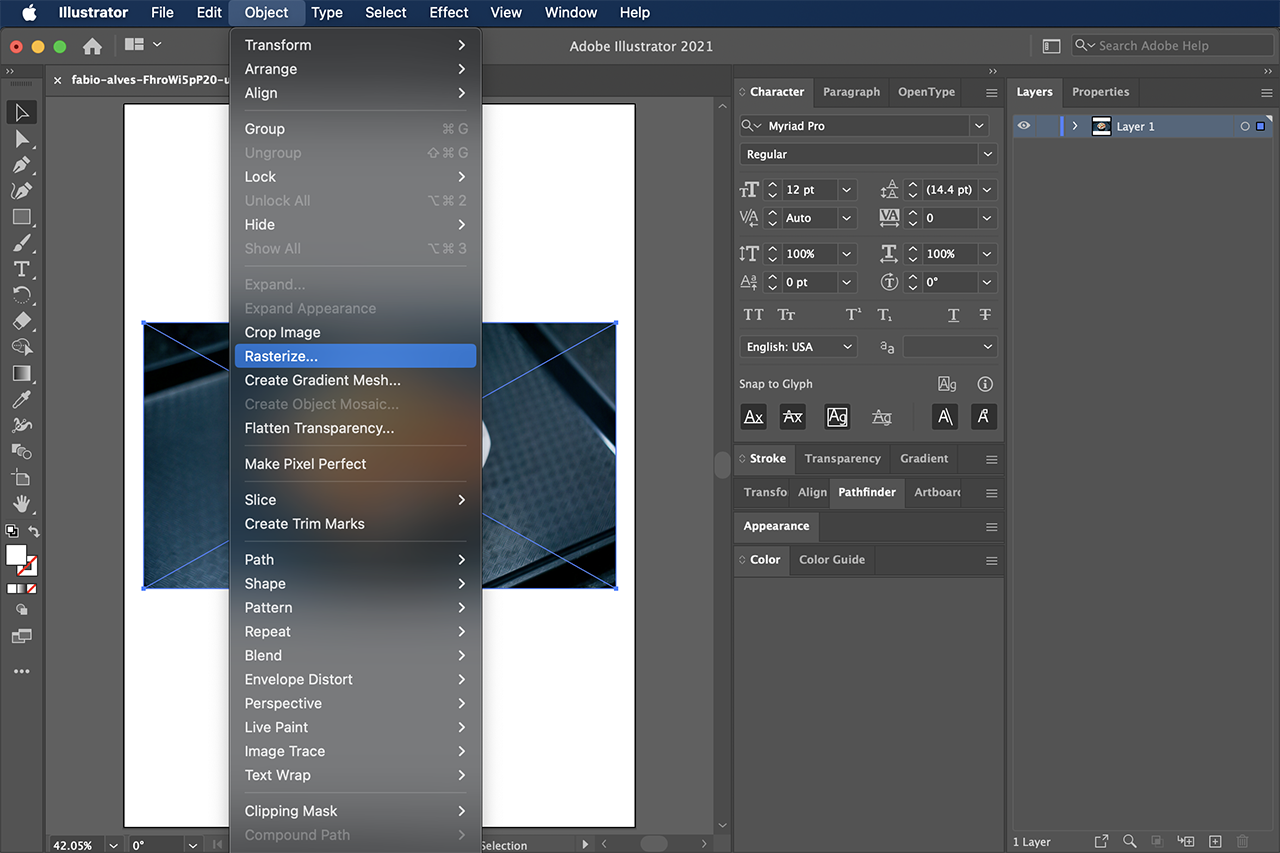1280x853 pixels.
Task: Select the Gradient tool
Action: tap(22, 373)
